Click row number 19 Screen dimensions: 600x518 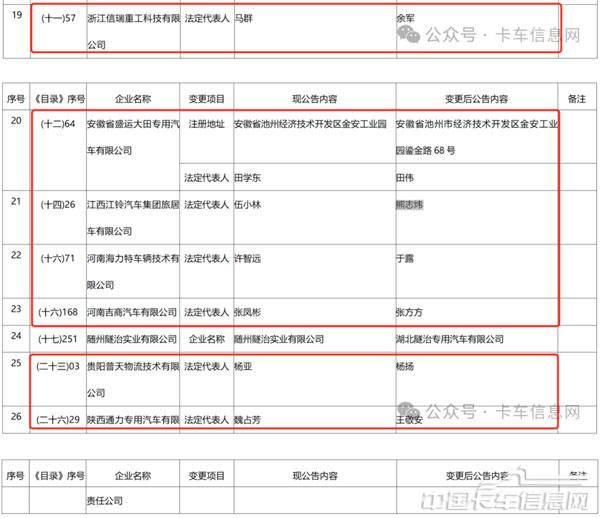[x=17, y=15]
